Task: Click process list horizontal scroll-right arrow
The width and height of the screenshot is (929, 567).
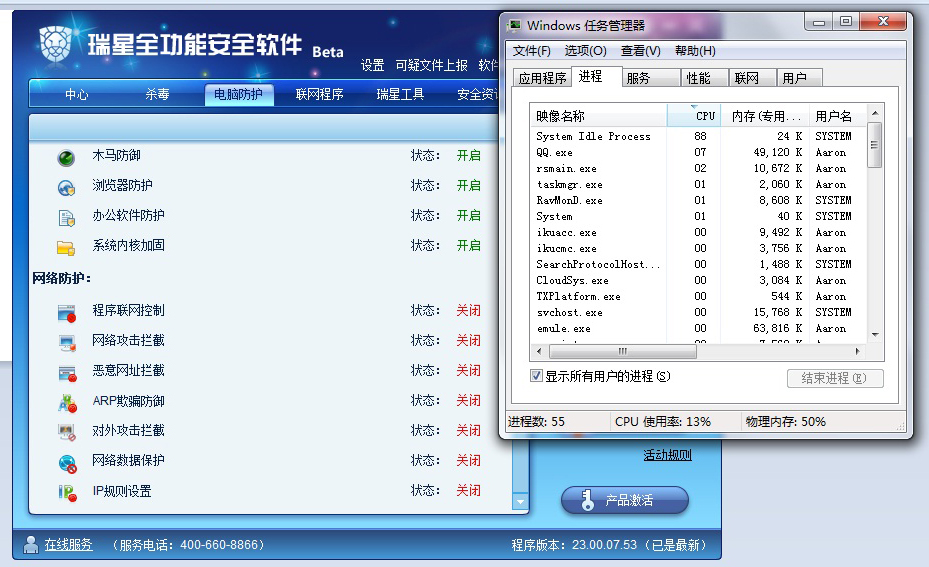Action: pos(857,351)
